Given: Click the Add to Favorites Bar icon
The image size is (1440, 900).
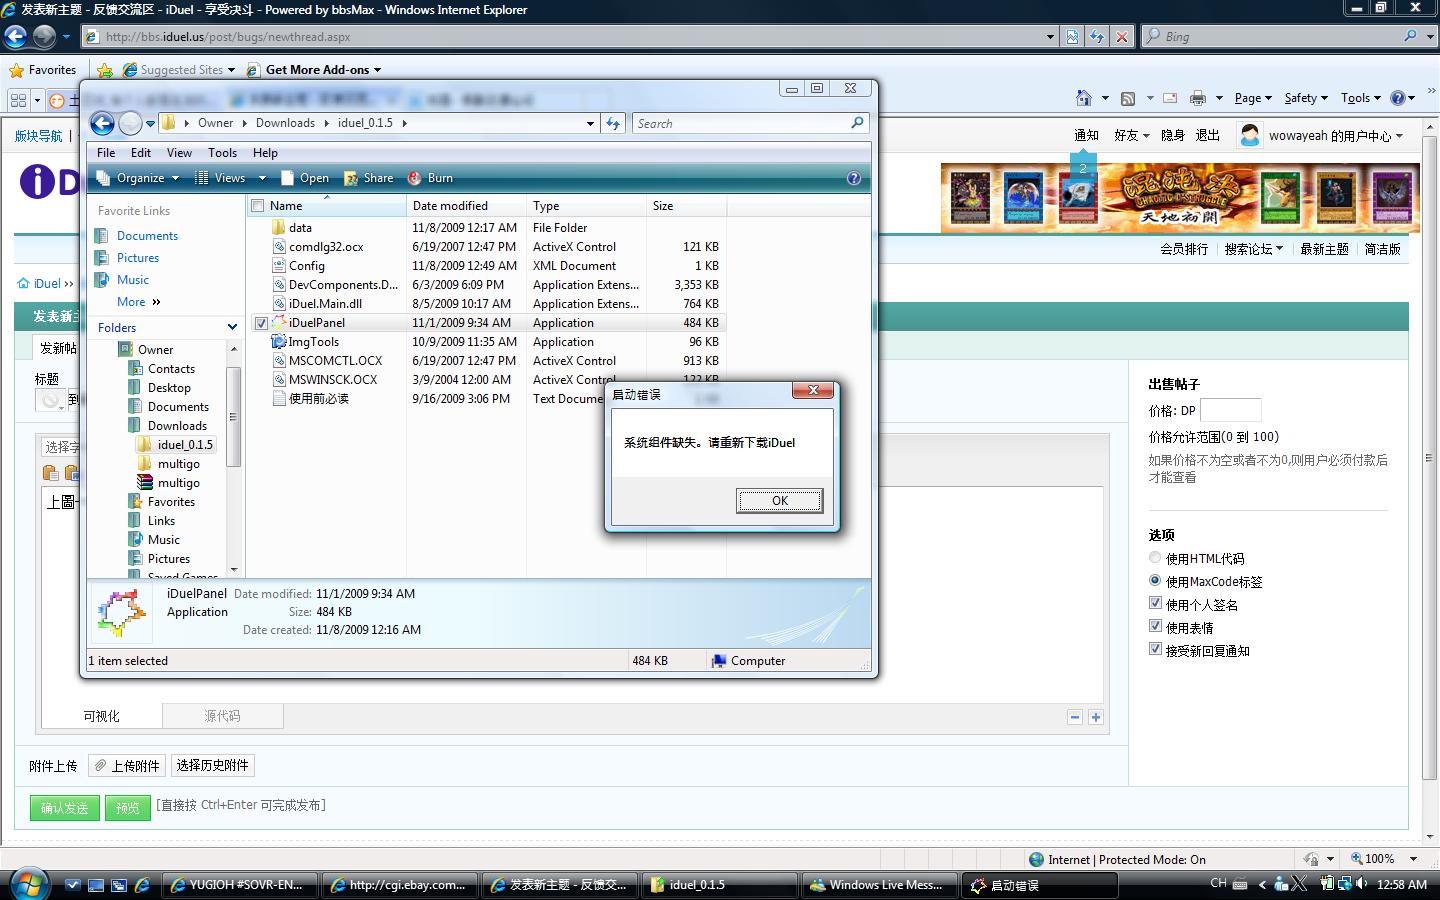Looking at the screenshot, I should pyautogui.click(x=105, y=70).
